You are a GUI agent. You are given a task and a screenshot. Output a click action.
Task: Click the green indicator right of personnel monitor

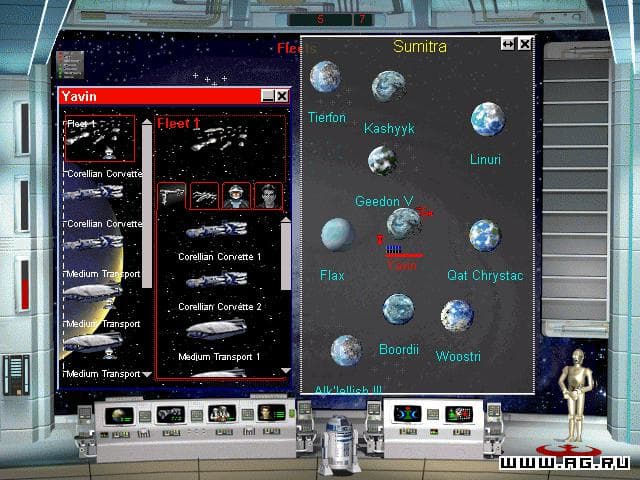[x=292, y=413]
